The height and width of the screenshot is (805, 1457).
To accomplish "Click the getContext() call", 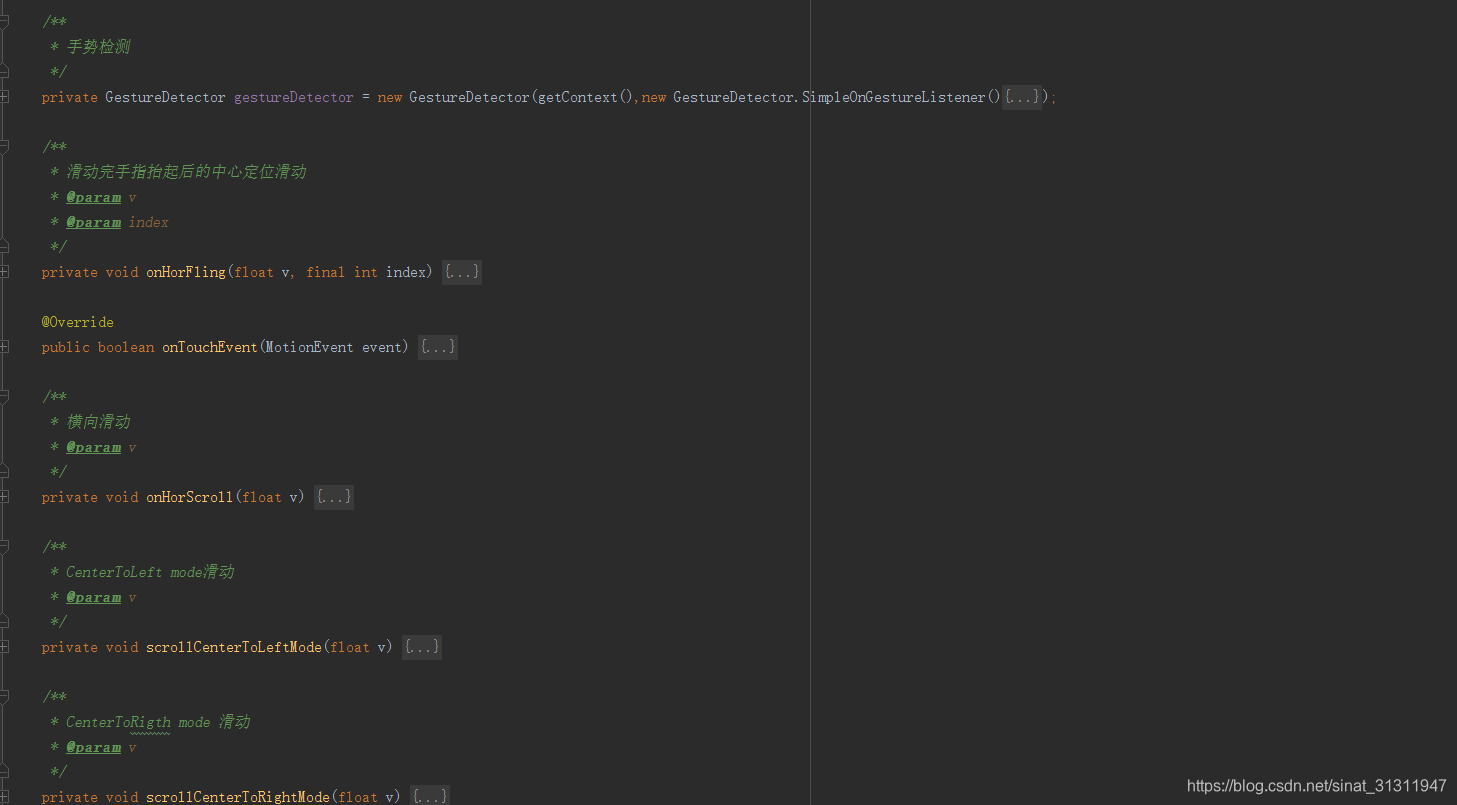I will 586,97.
